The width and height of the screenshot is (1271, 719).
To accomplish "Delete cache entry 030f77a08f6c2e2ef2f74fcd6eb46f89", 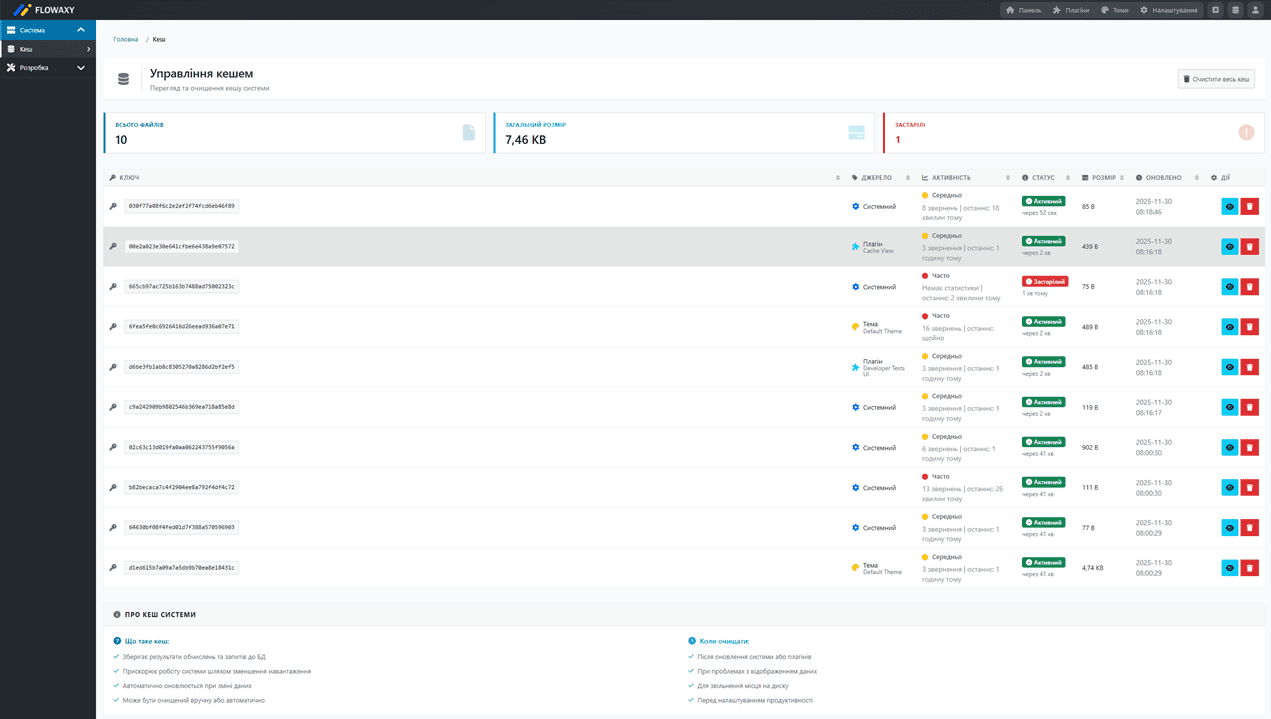I will 1249,206.
